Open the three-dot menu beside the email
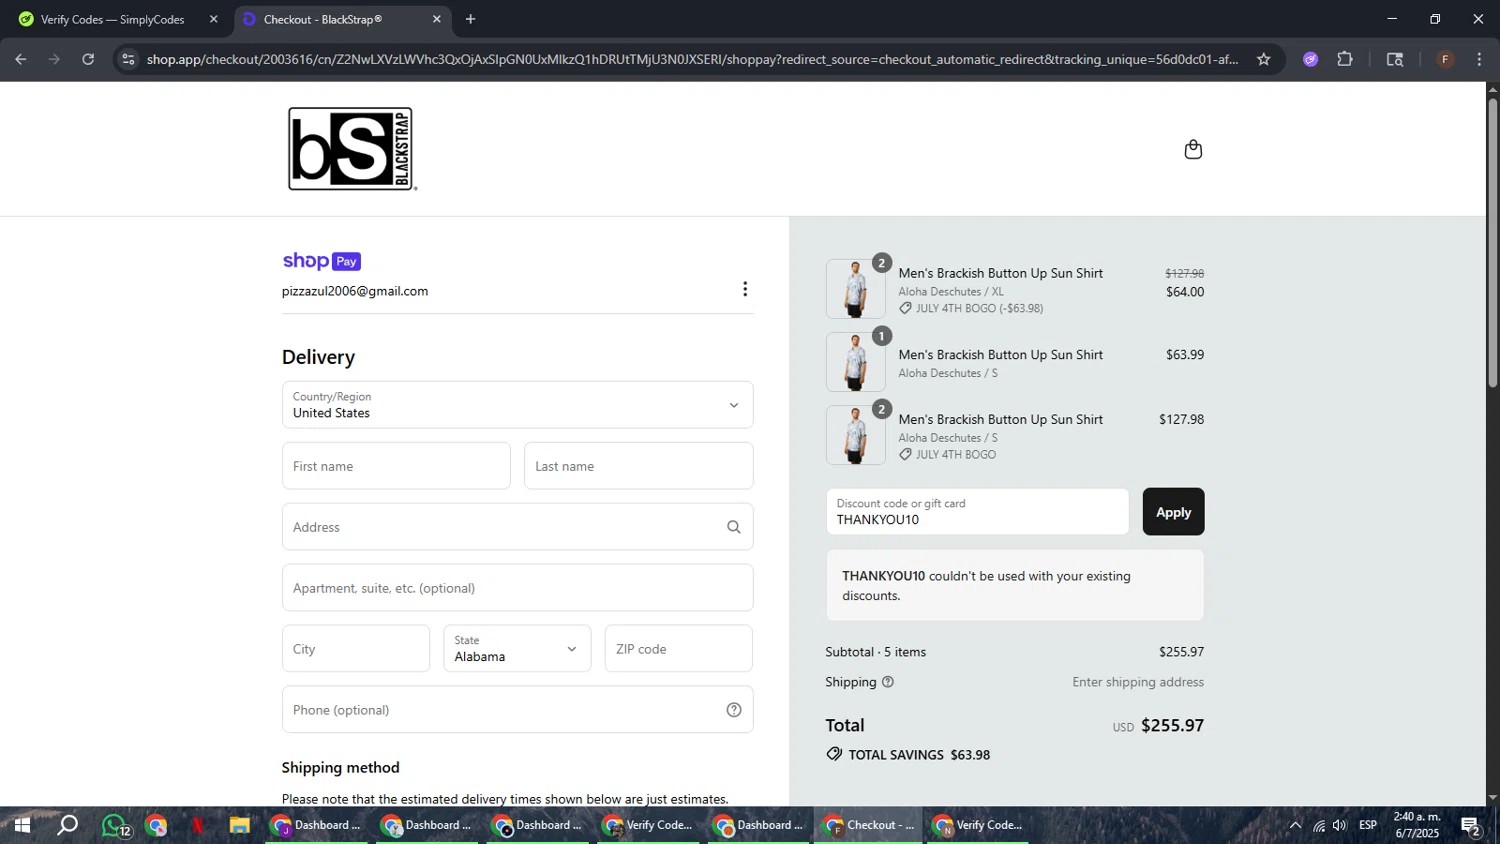 [744, 289]
